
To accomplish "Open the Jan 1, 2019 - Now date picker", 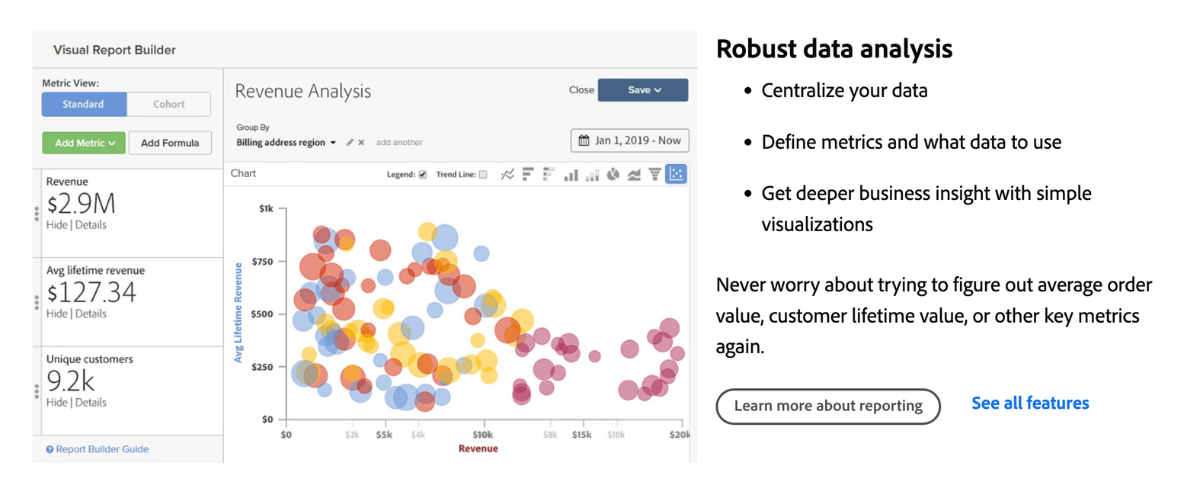I will [x=630, y=141].
